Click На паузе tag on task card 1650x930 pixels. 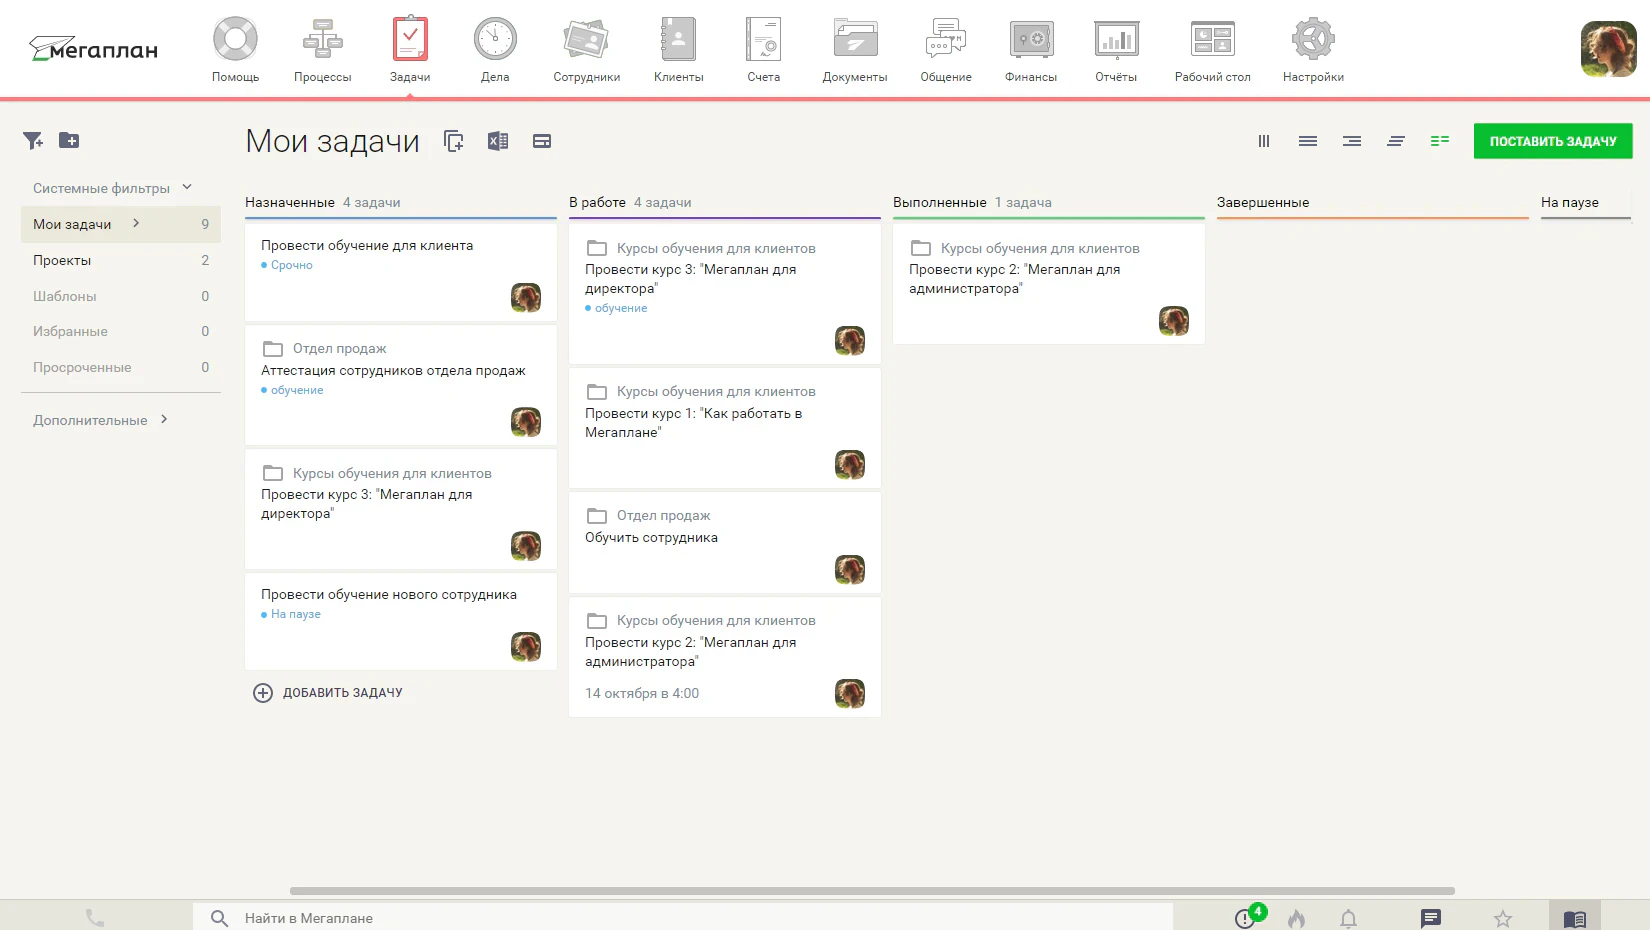291,614
